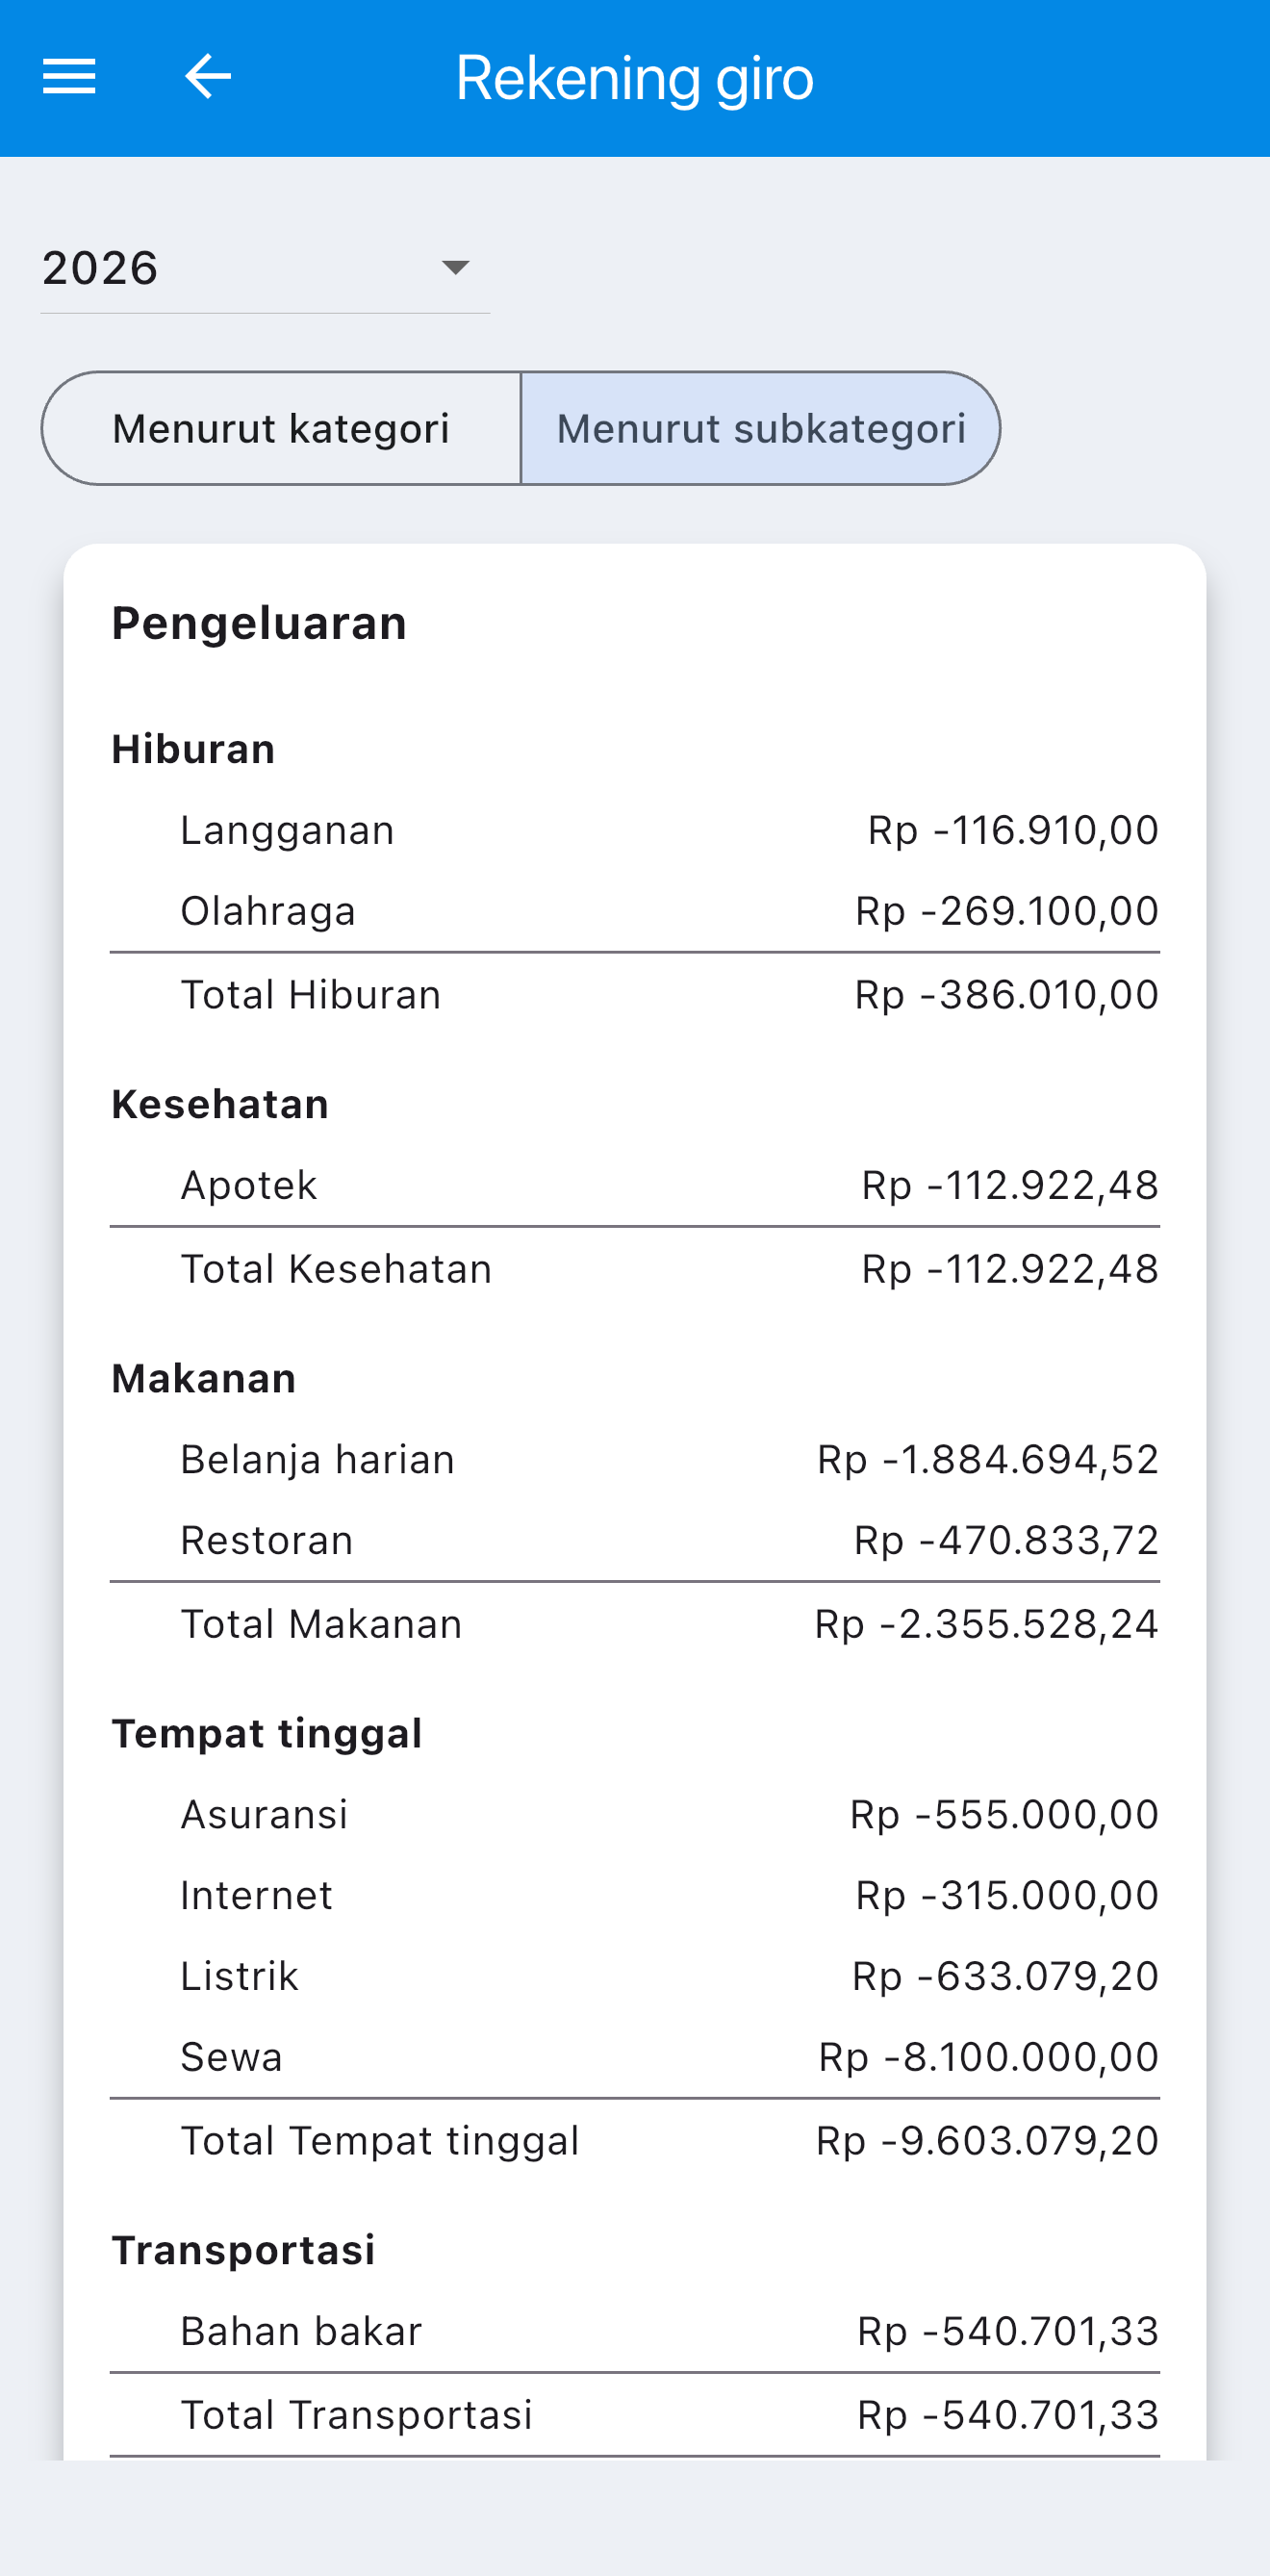Go back using the arrow icon

pos(208,77)
